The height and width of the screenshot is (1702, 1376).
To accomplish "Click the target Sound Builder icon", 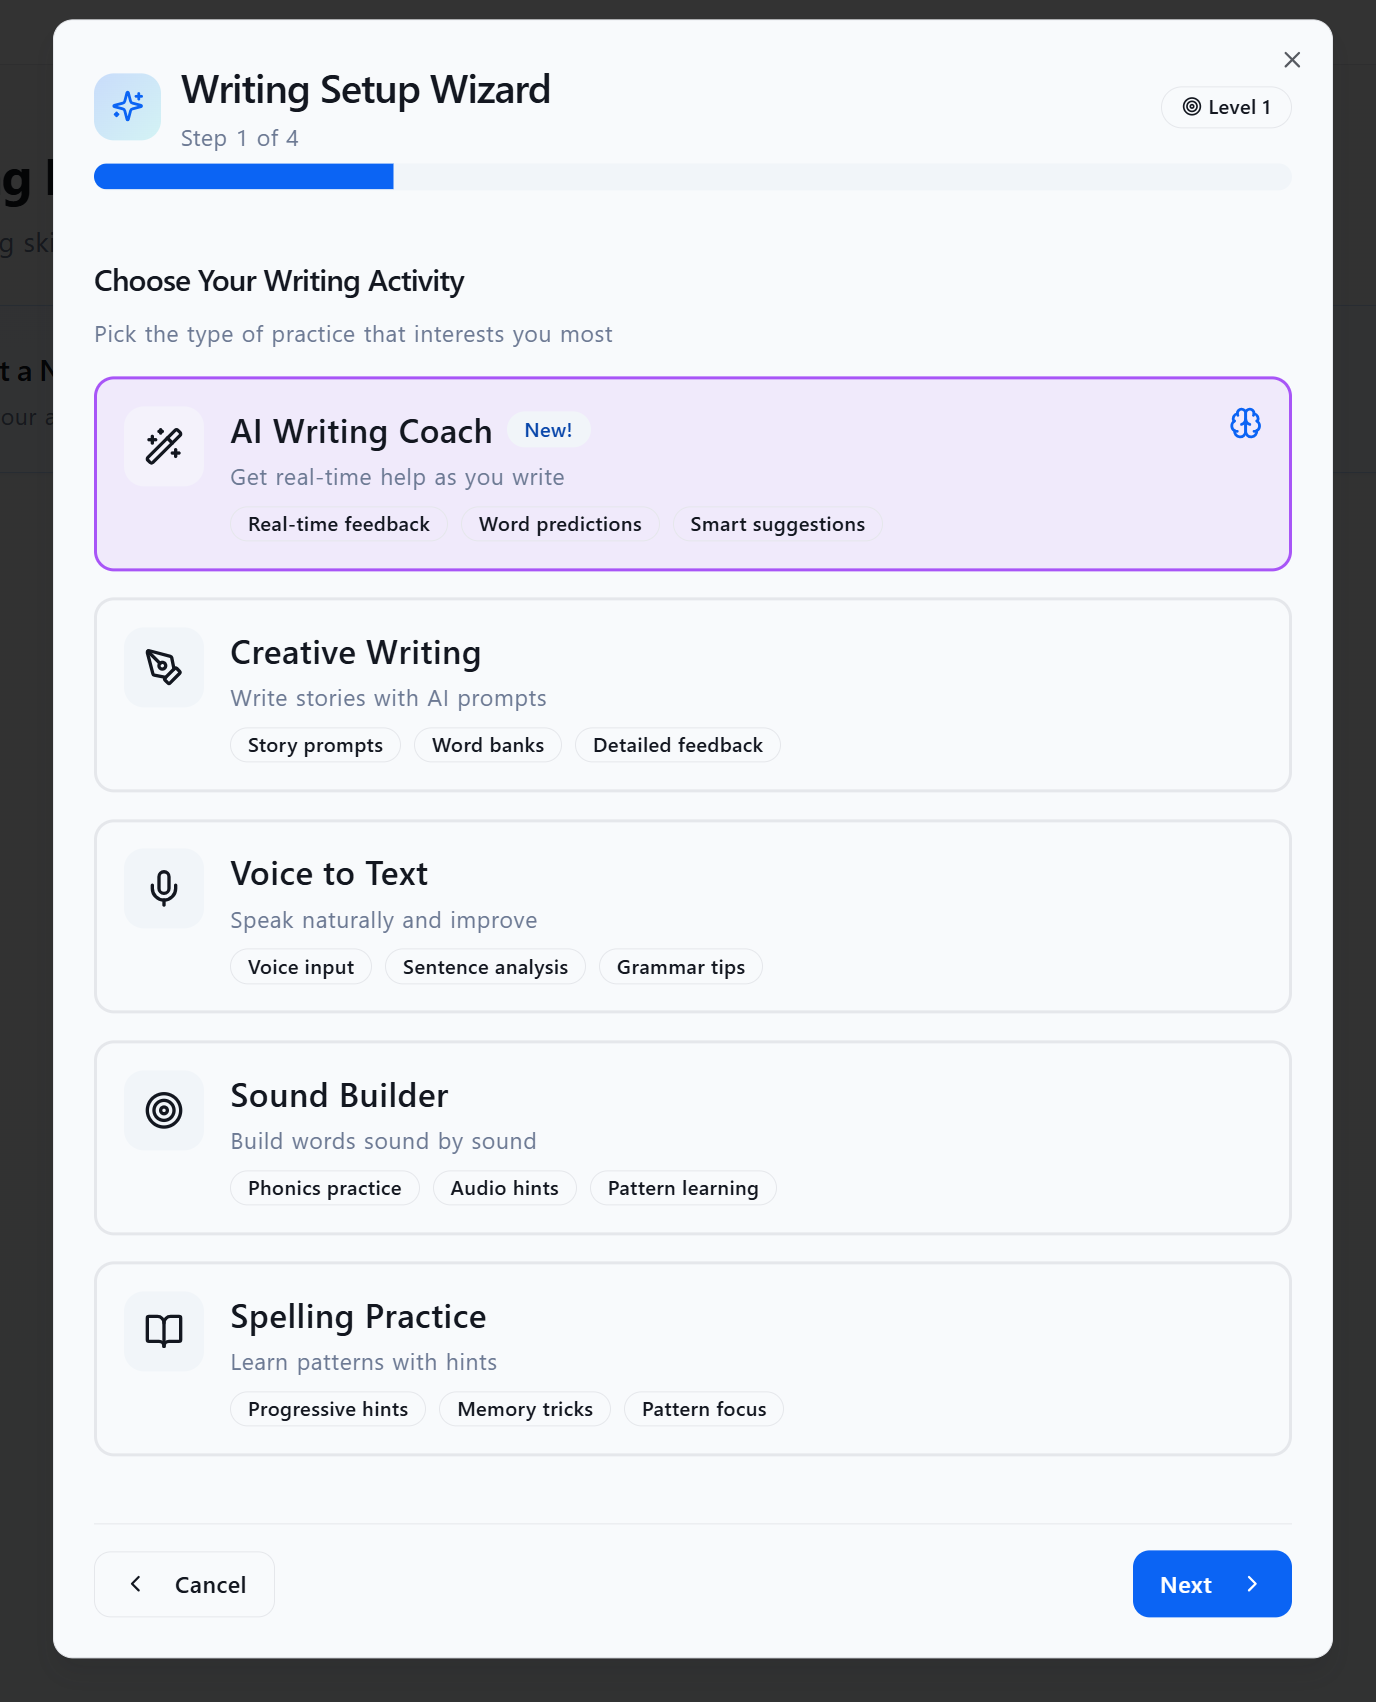I will (x=164, y=1110).
